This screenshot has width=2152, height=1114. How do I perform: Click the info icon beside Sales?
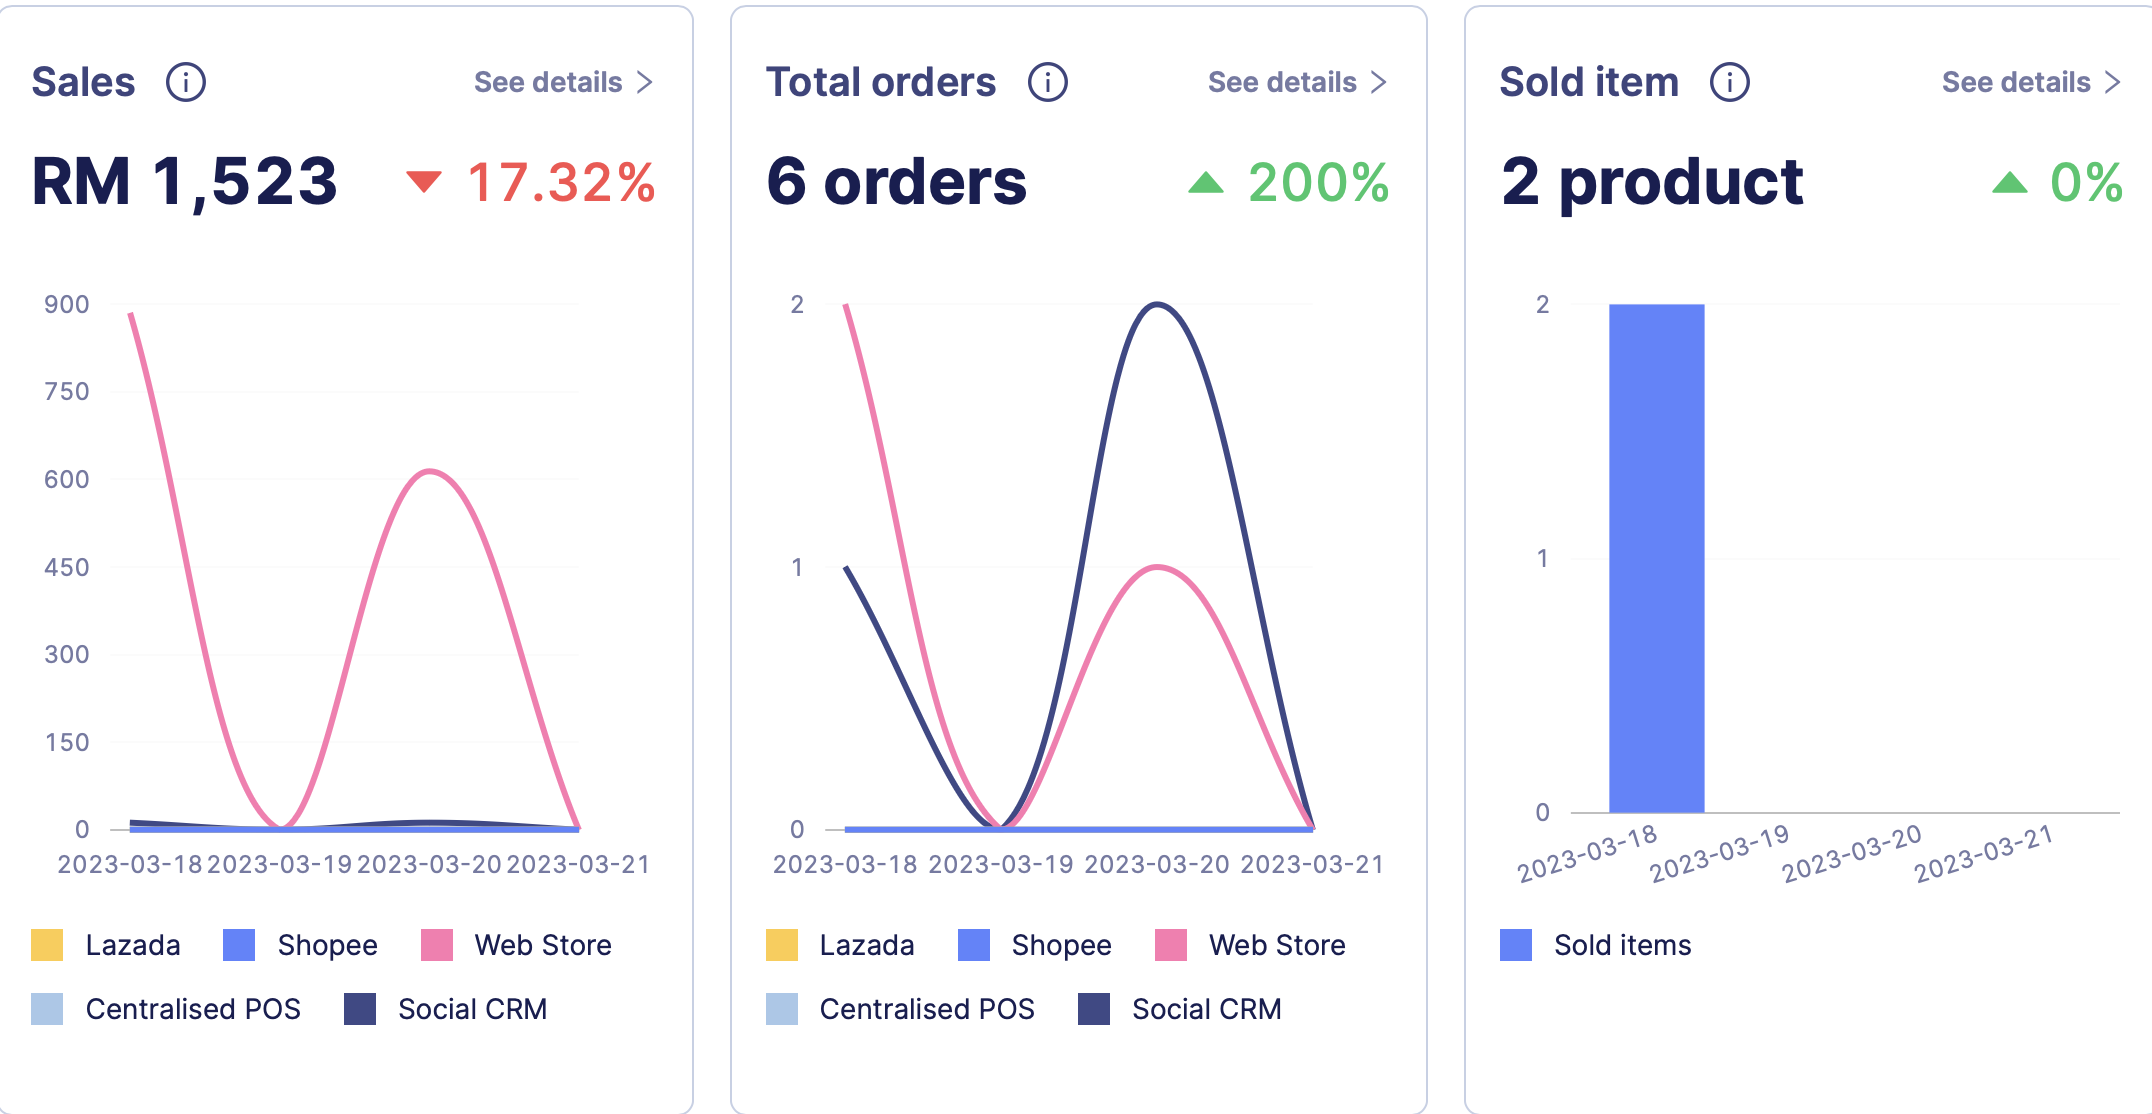point(186,82)
